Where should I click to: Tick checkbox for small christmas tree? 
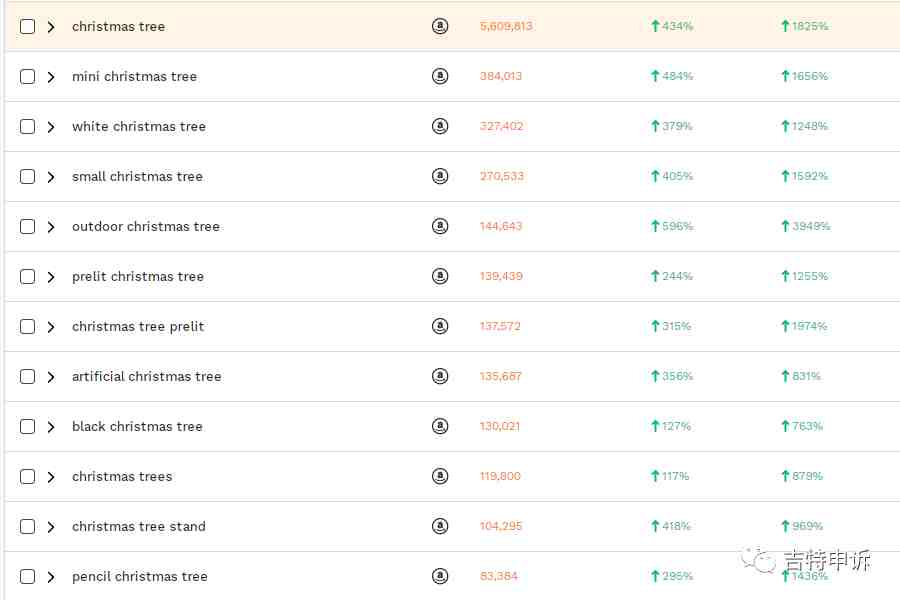coord(28,176)
